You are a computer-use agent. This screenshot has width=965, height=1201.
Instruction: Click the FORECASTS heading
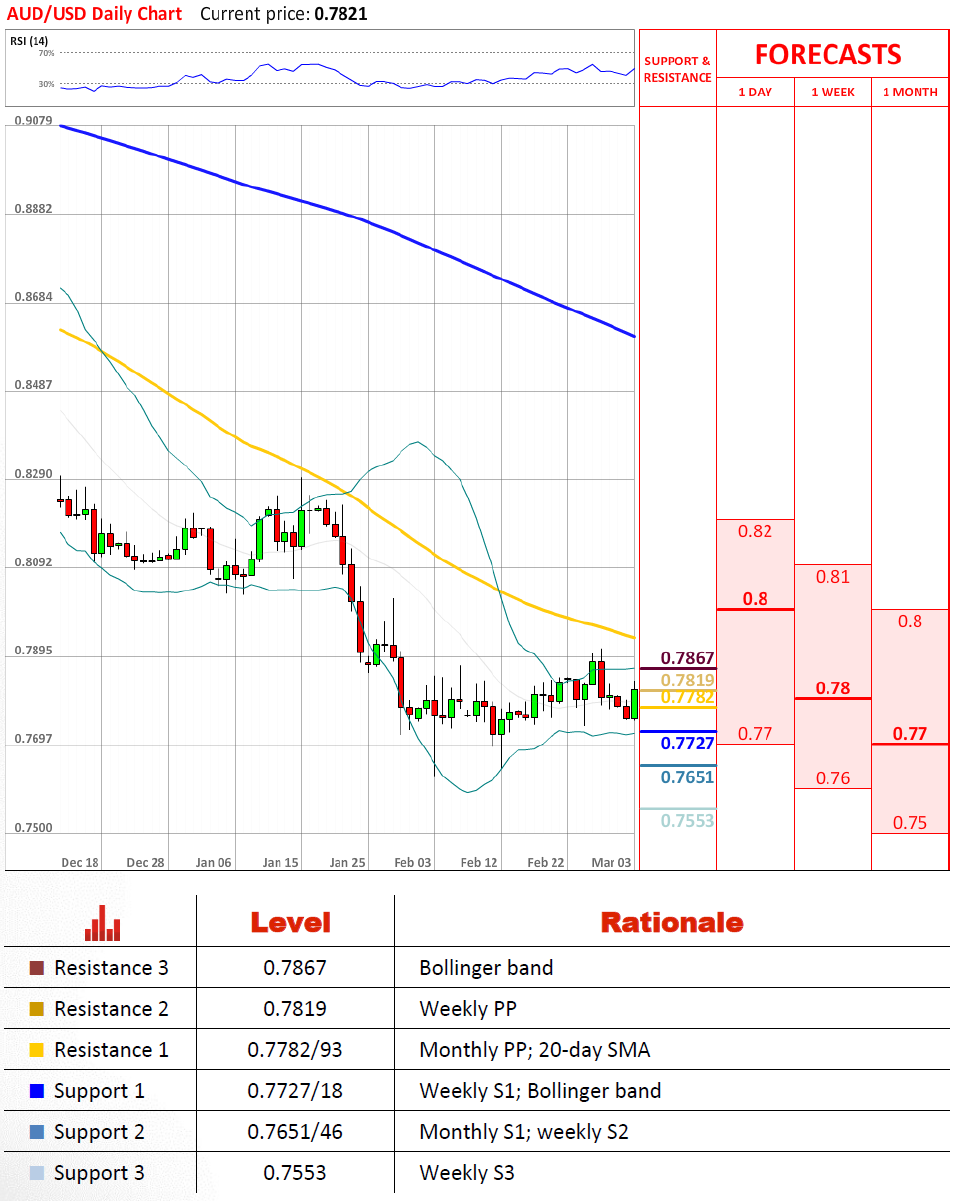coord(828,54)
